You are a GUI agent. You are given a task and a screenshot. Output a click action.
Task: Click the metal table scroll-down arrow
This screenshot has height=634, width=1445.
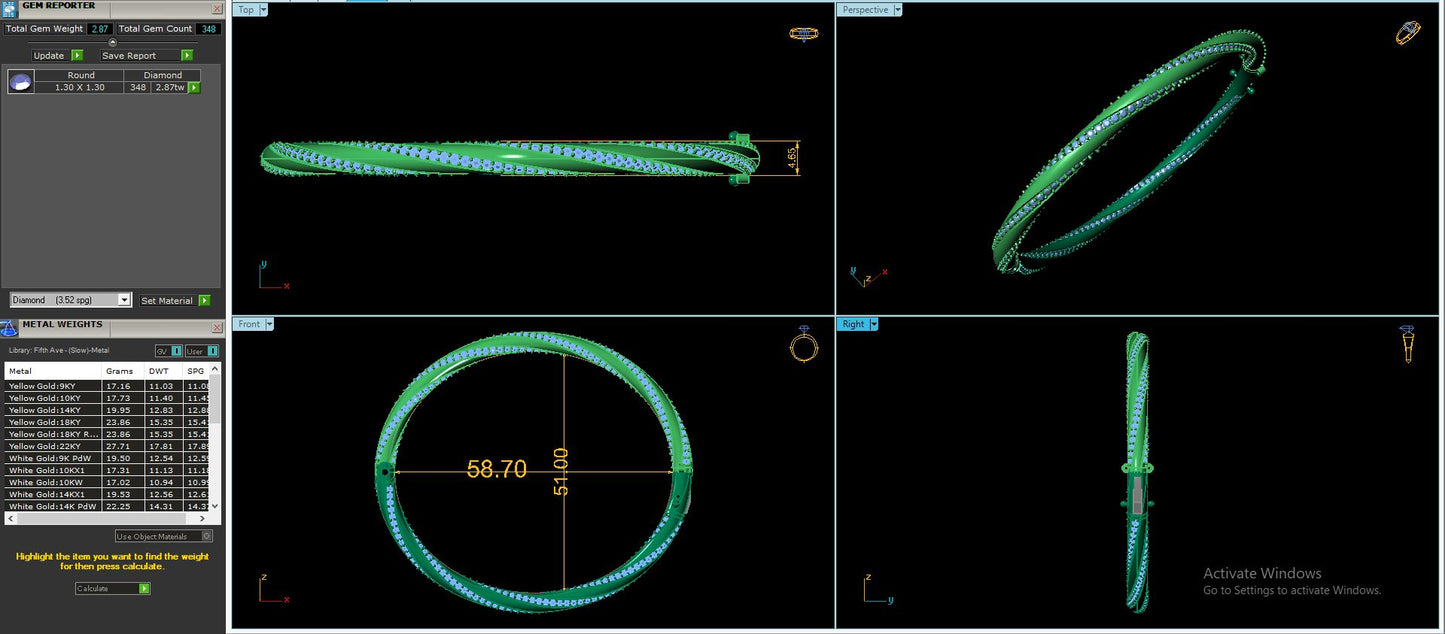tap(217, 507)
